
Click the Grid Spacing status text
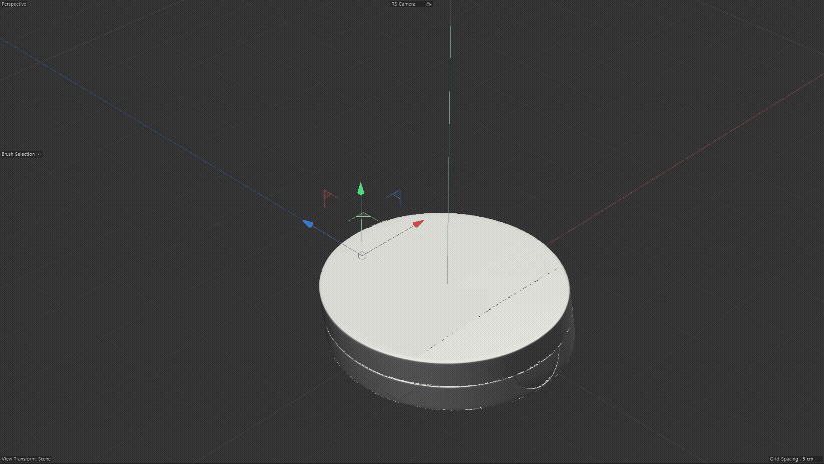pos(791,459)
